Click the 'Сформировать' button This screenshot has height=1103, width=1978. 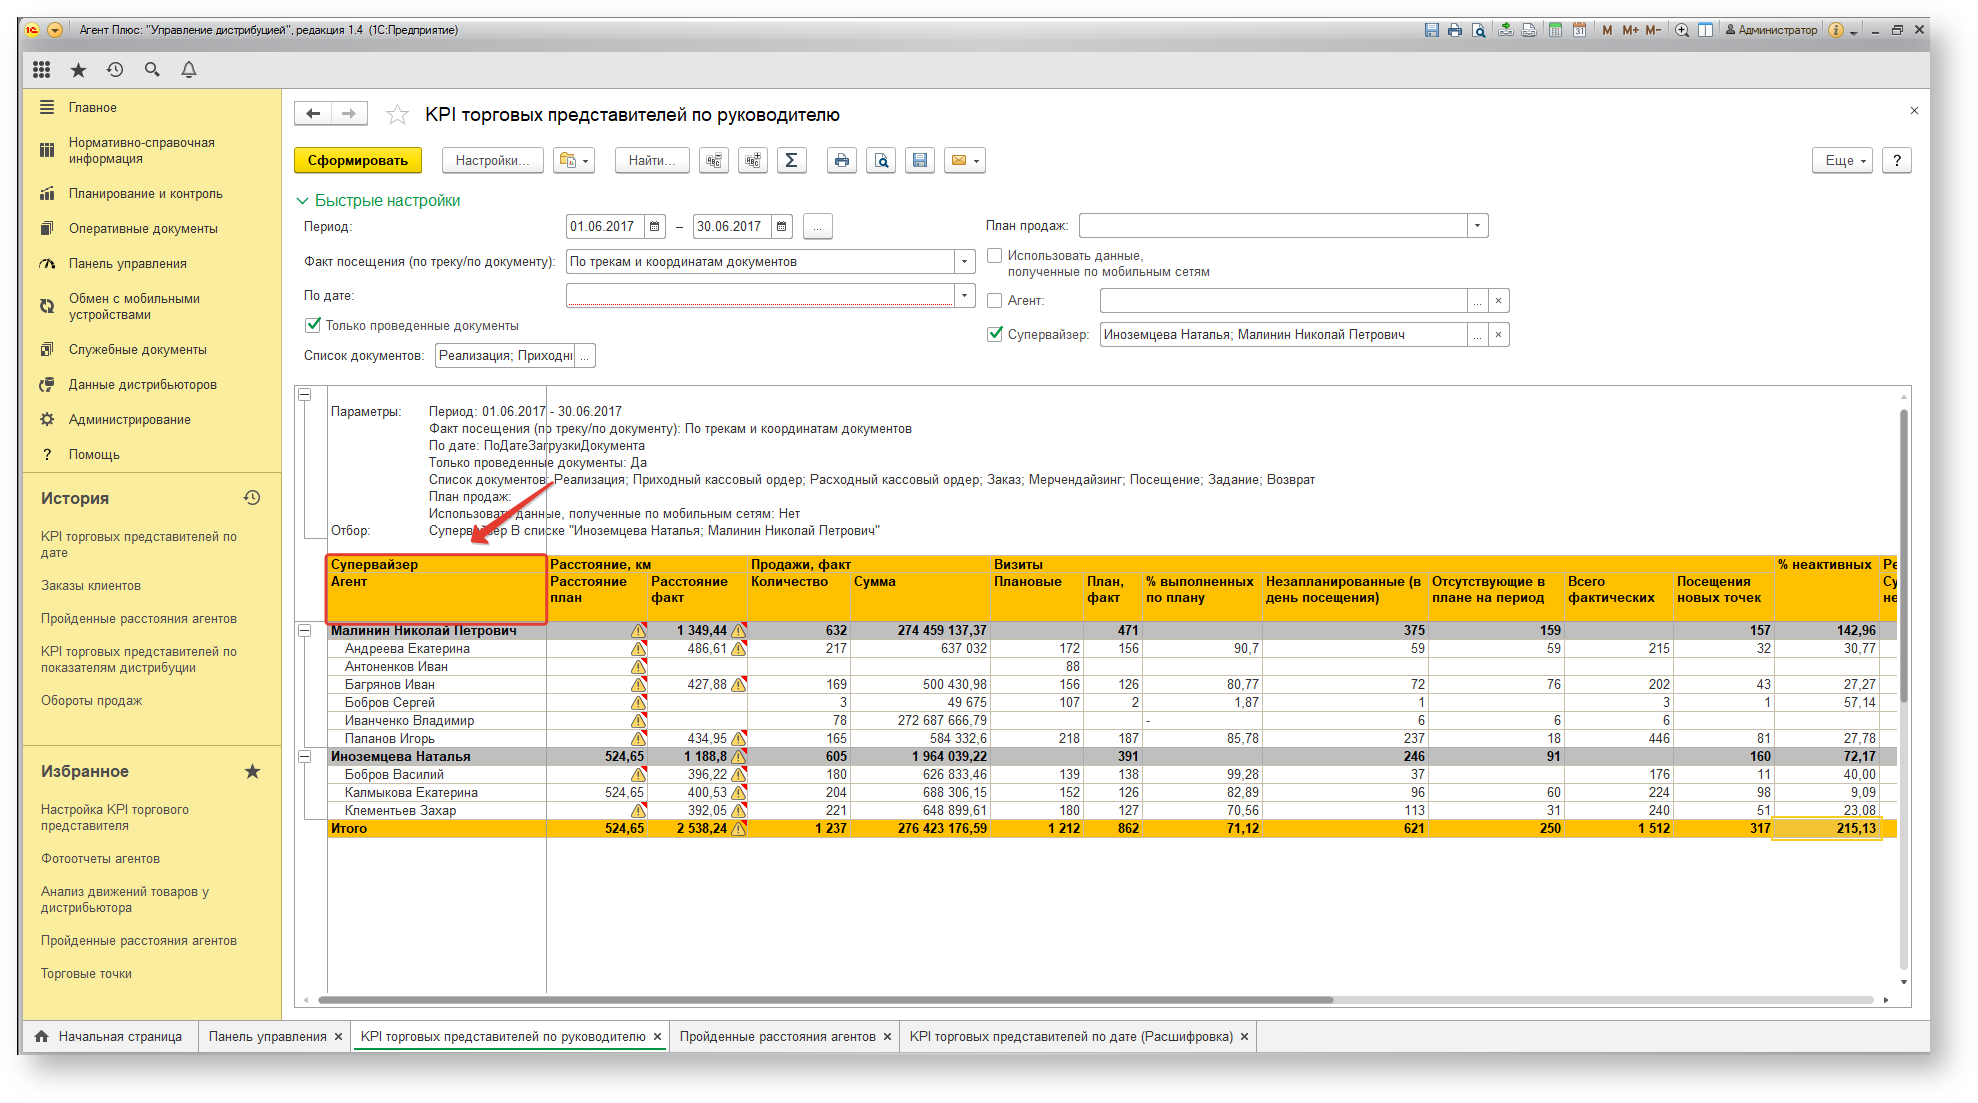[x=358, y=160]
